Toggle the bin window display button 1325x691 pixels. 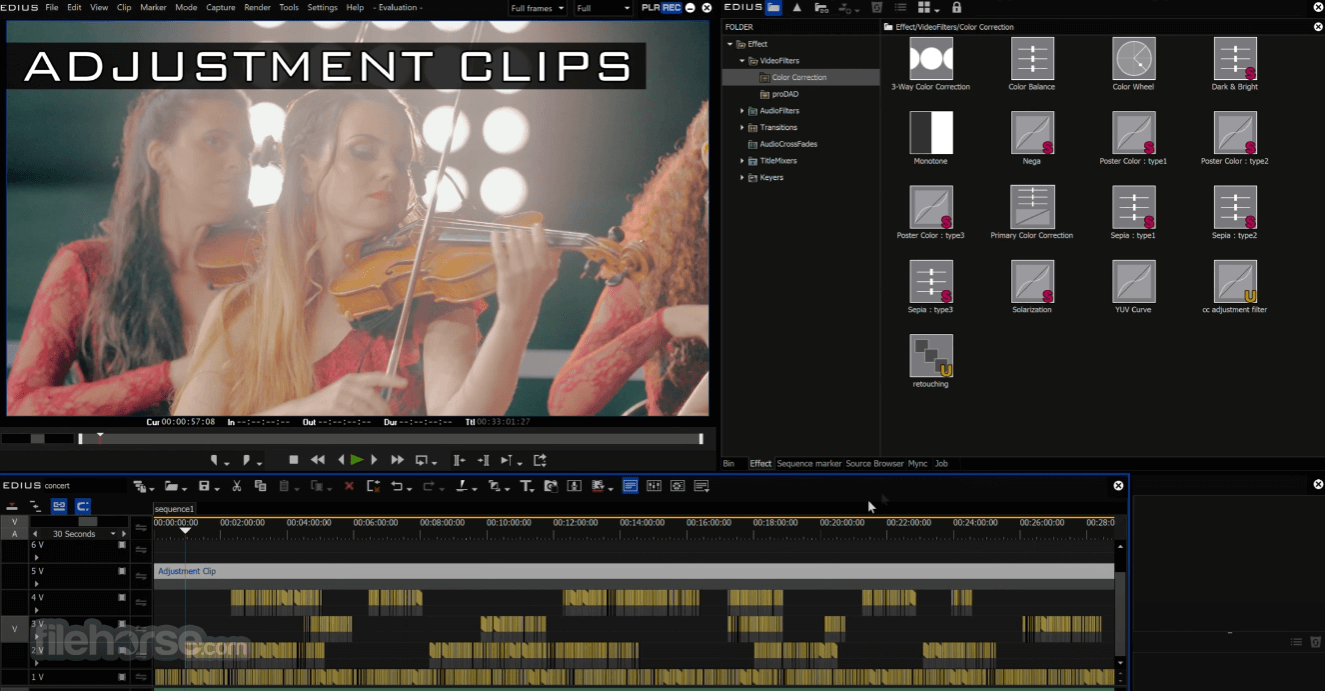click(631, 486)
